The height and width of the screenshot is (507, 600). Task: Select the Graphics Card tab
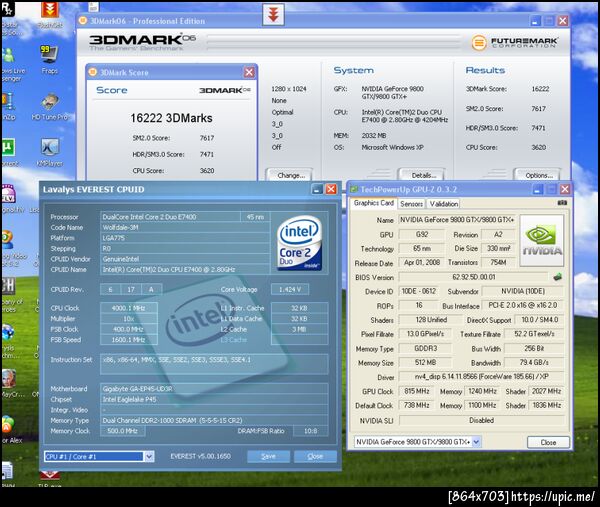(x=373, y=203)
